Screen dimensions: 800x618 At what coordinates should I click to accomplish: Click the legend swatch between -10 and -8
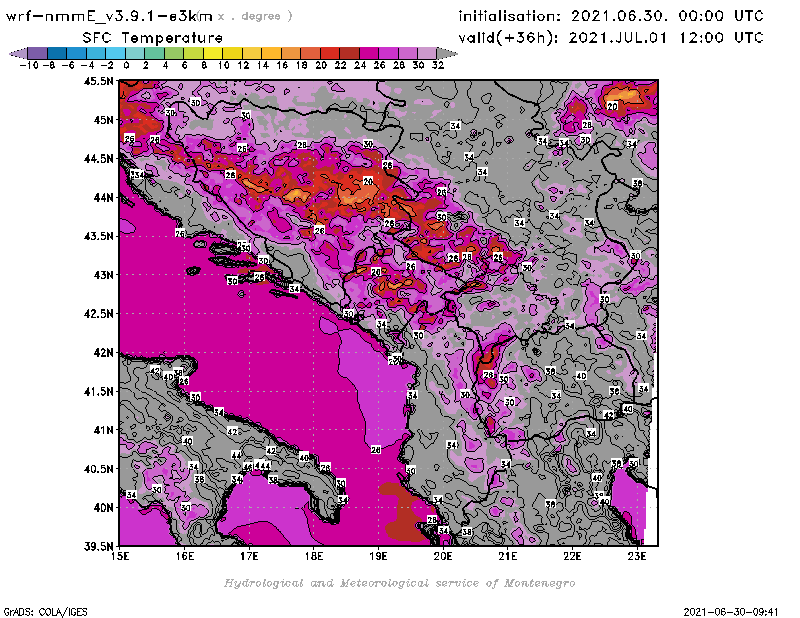coord(38,53)
